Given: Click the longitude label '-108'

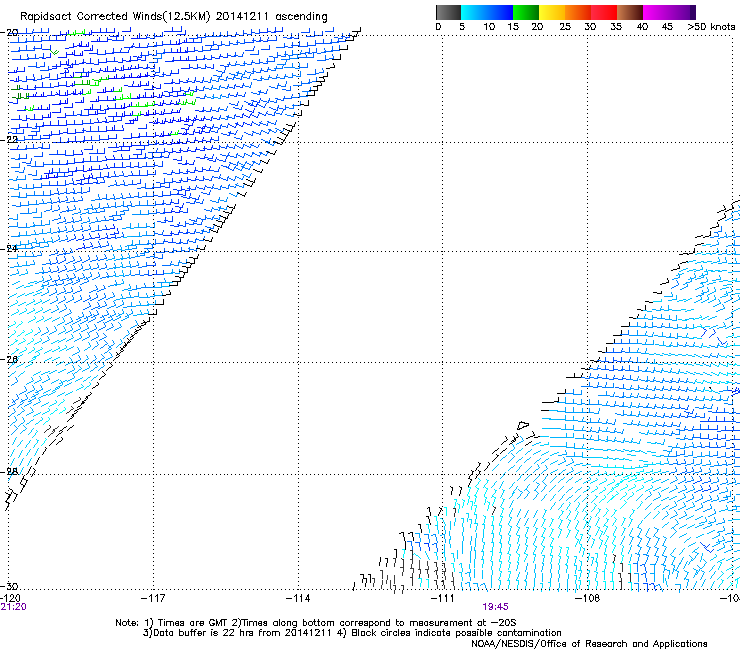Looking at the screenshot, I should [x=587, y=599].
